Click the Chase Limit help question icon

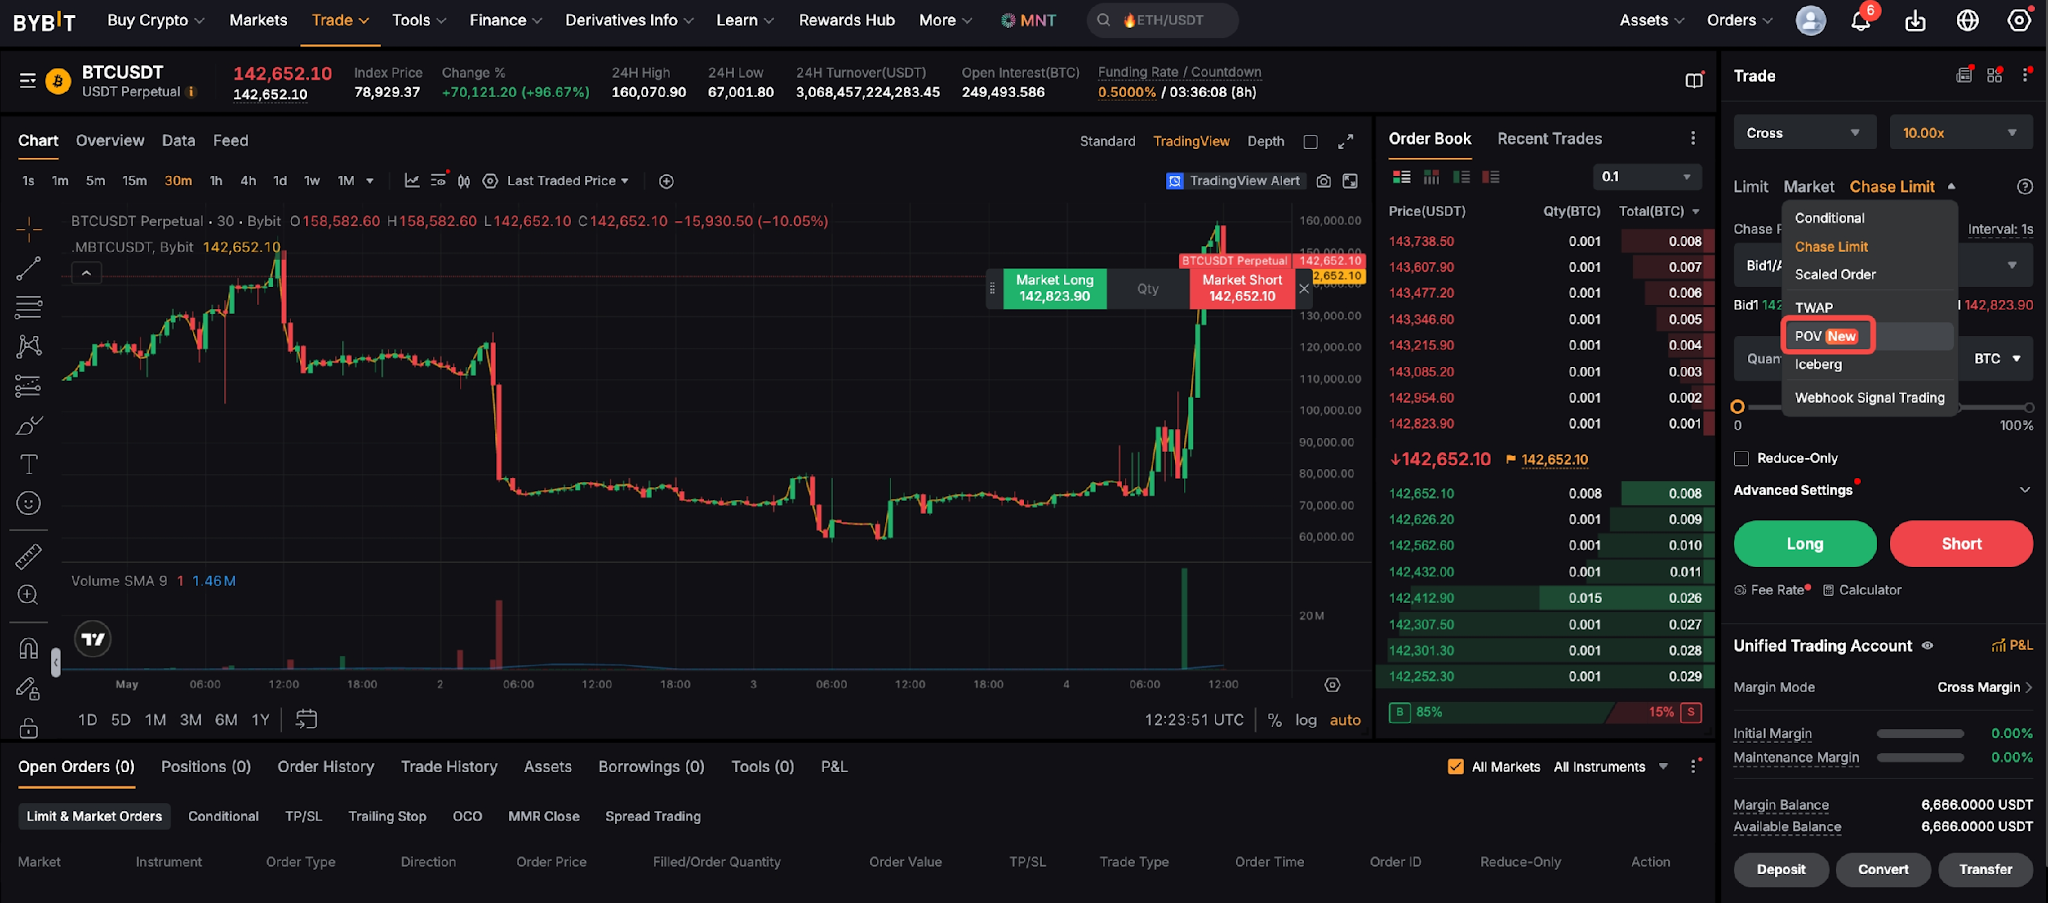[2025, 187]
